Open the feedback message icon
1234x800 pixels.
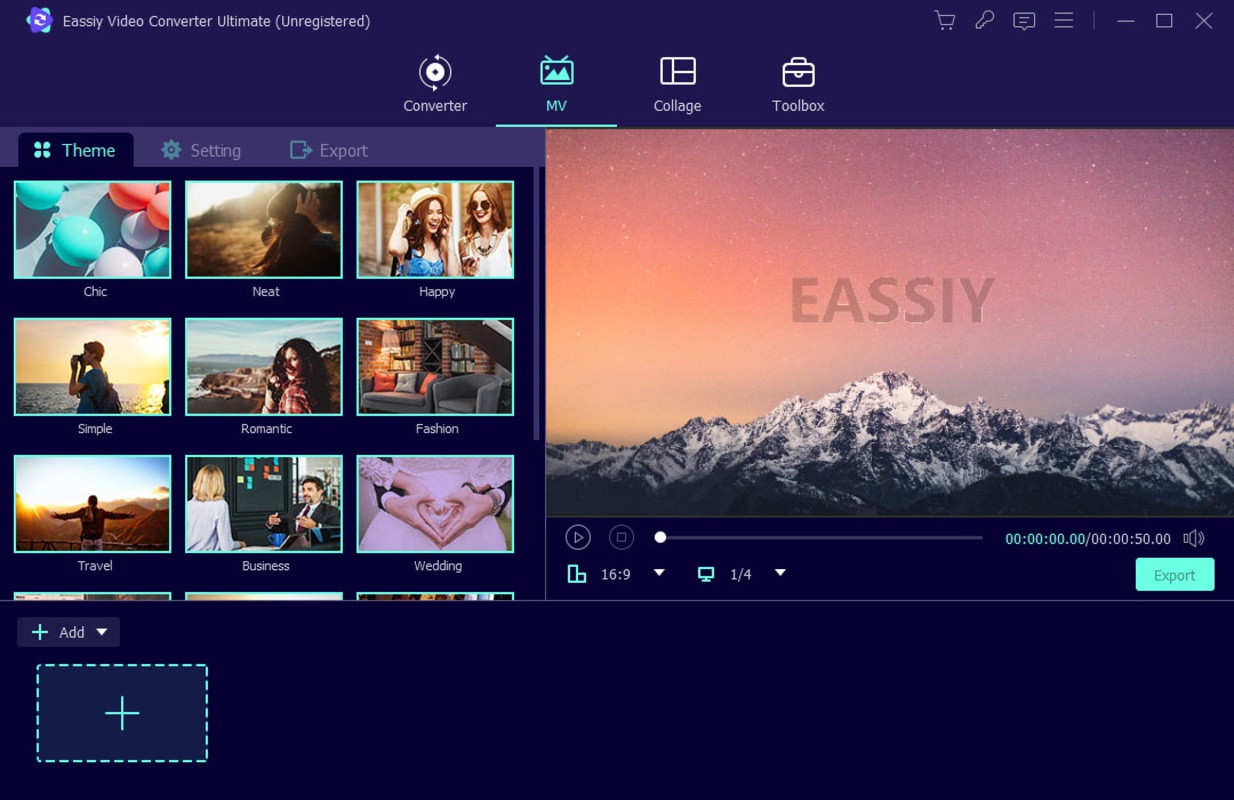[x=1023, y=21]
